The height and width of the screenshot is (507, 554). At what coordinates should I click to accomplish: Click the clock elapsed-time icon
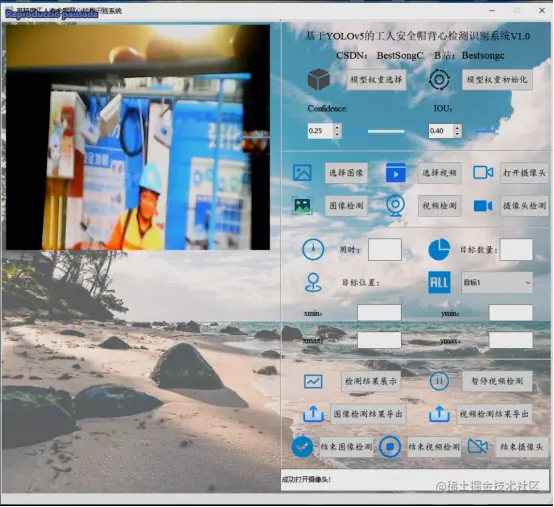[313, 249]
